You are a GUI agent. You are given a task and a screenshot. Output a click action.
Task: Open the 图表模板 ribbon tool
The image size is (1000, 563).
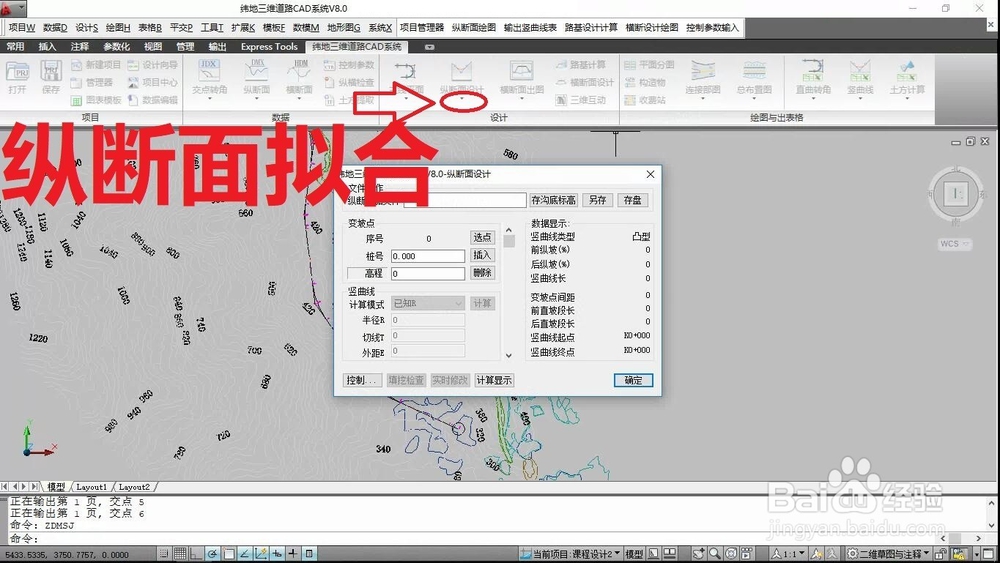(96, 100)
